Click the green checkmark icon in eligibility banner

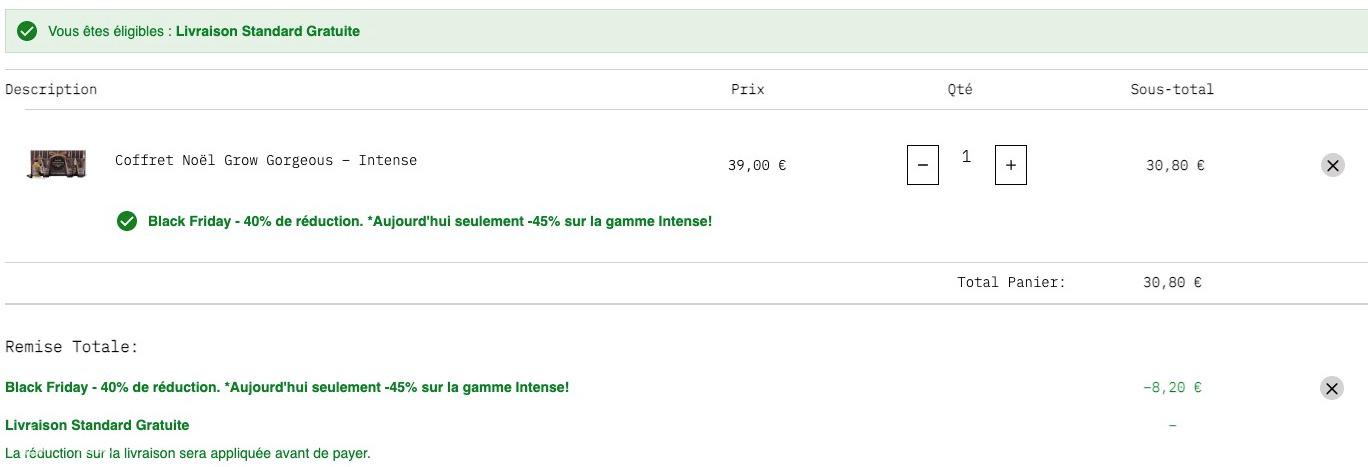[28, 31]
